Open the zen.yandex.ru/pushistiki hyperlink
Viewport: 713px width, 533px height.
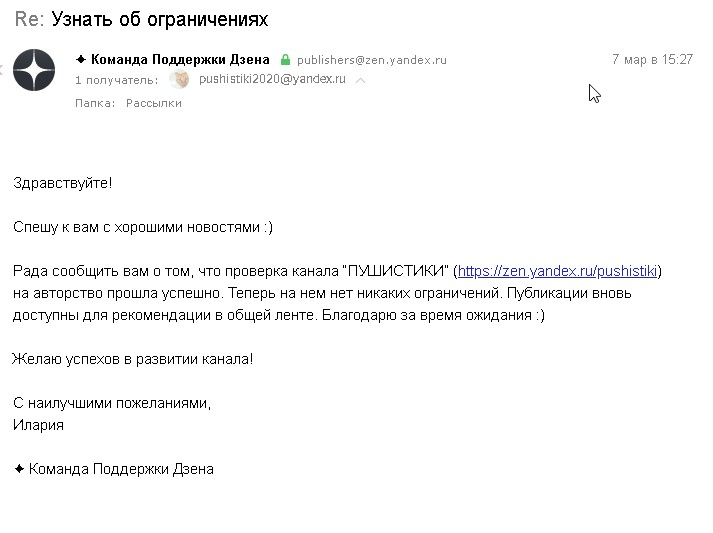pos(557,271)
